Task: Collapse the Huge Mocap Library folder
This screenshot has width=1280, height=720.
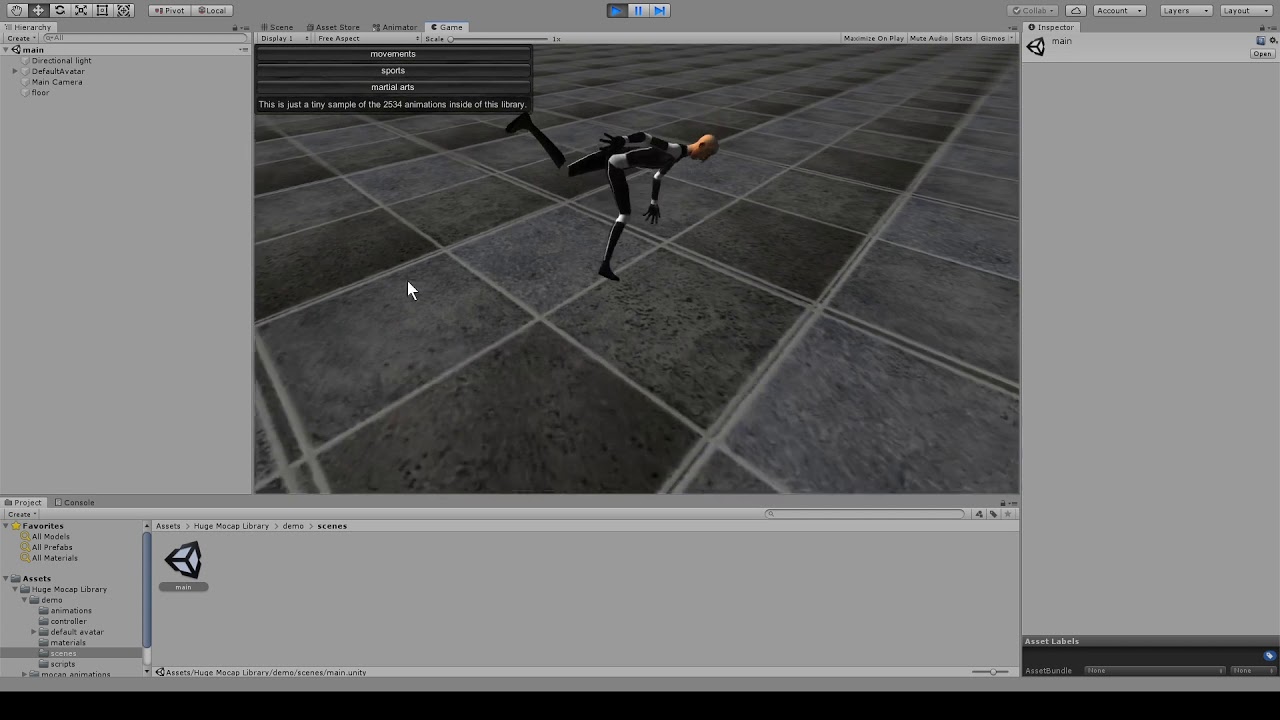Action: pos(15,590)
